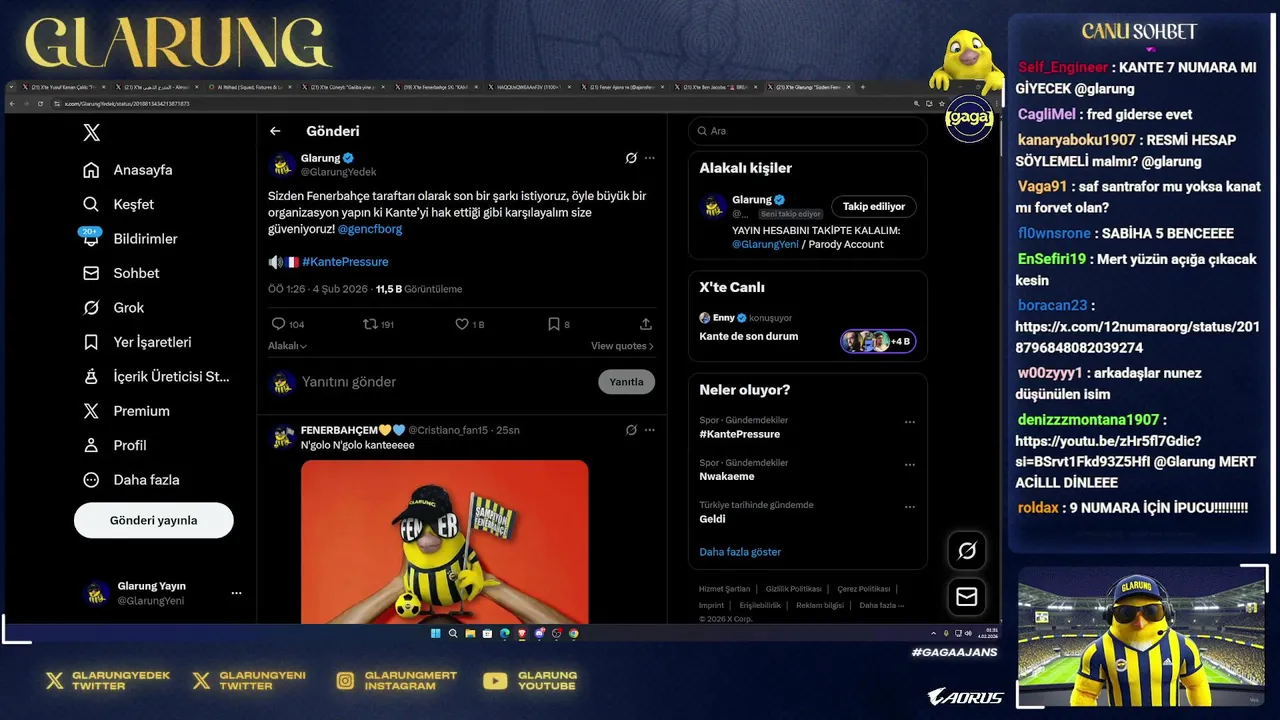Open Grok from the sidebar
This screenshot has width=1280, height=720.
[x=114, y=307]
